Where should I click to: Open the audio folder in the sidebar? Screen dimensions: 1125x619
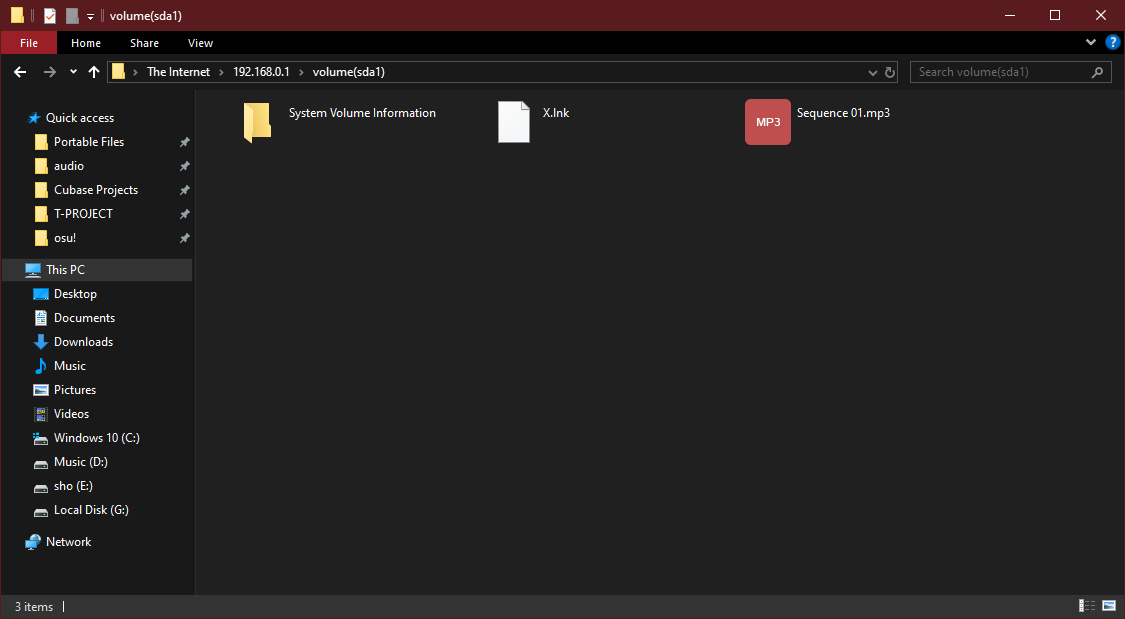(x=69, y=166)
